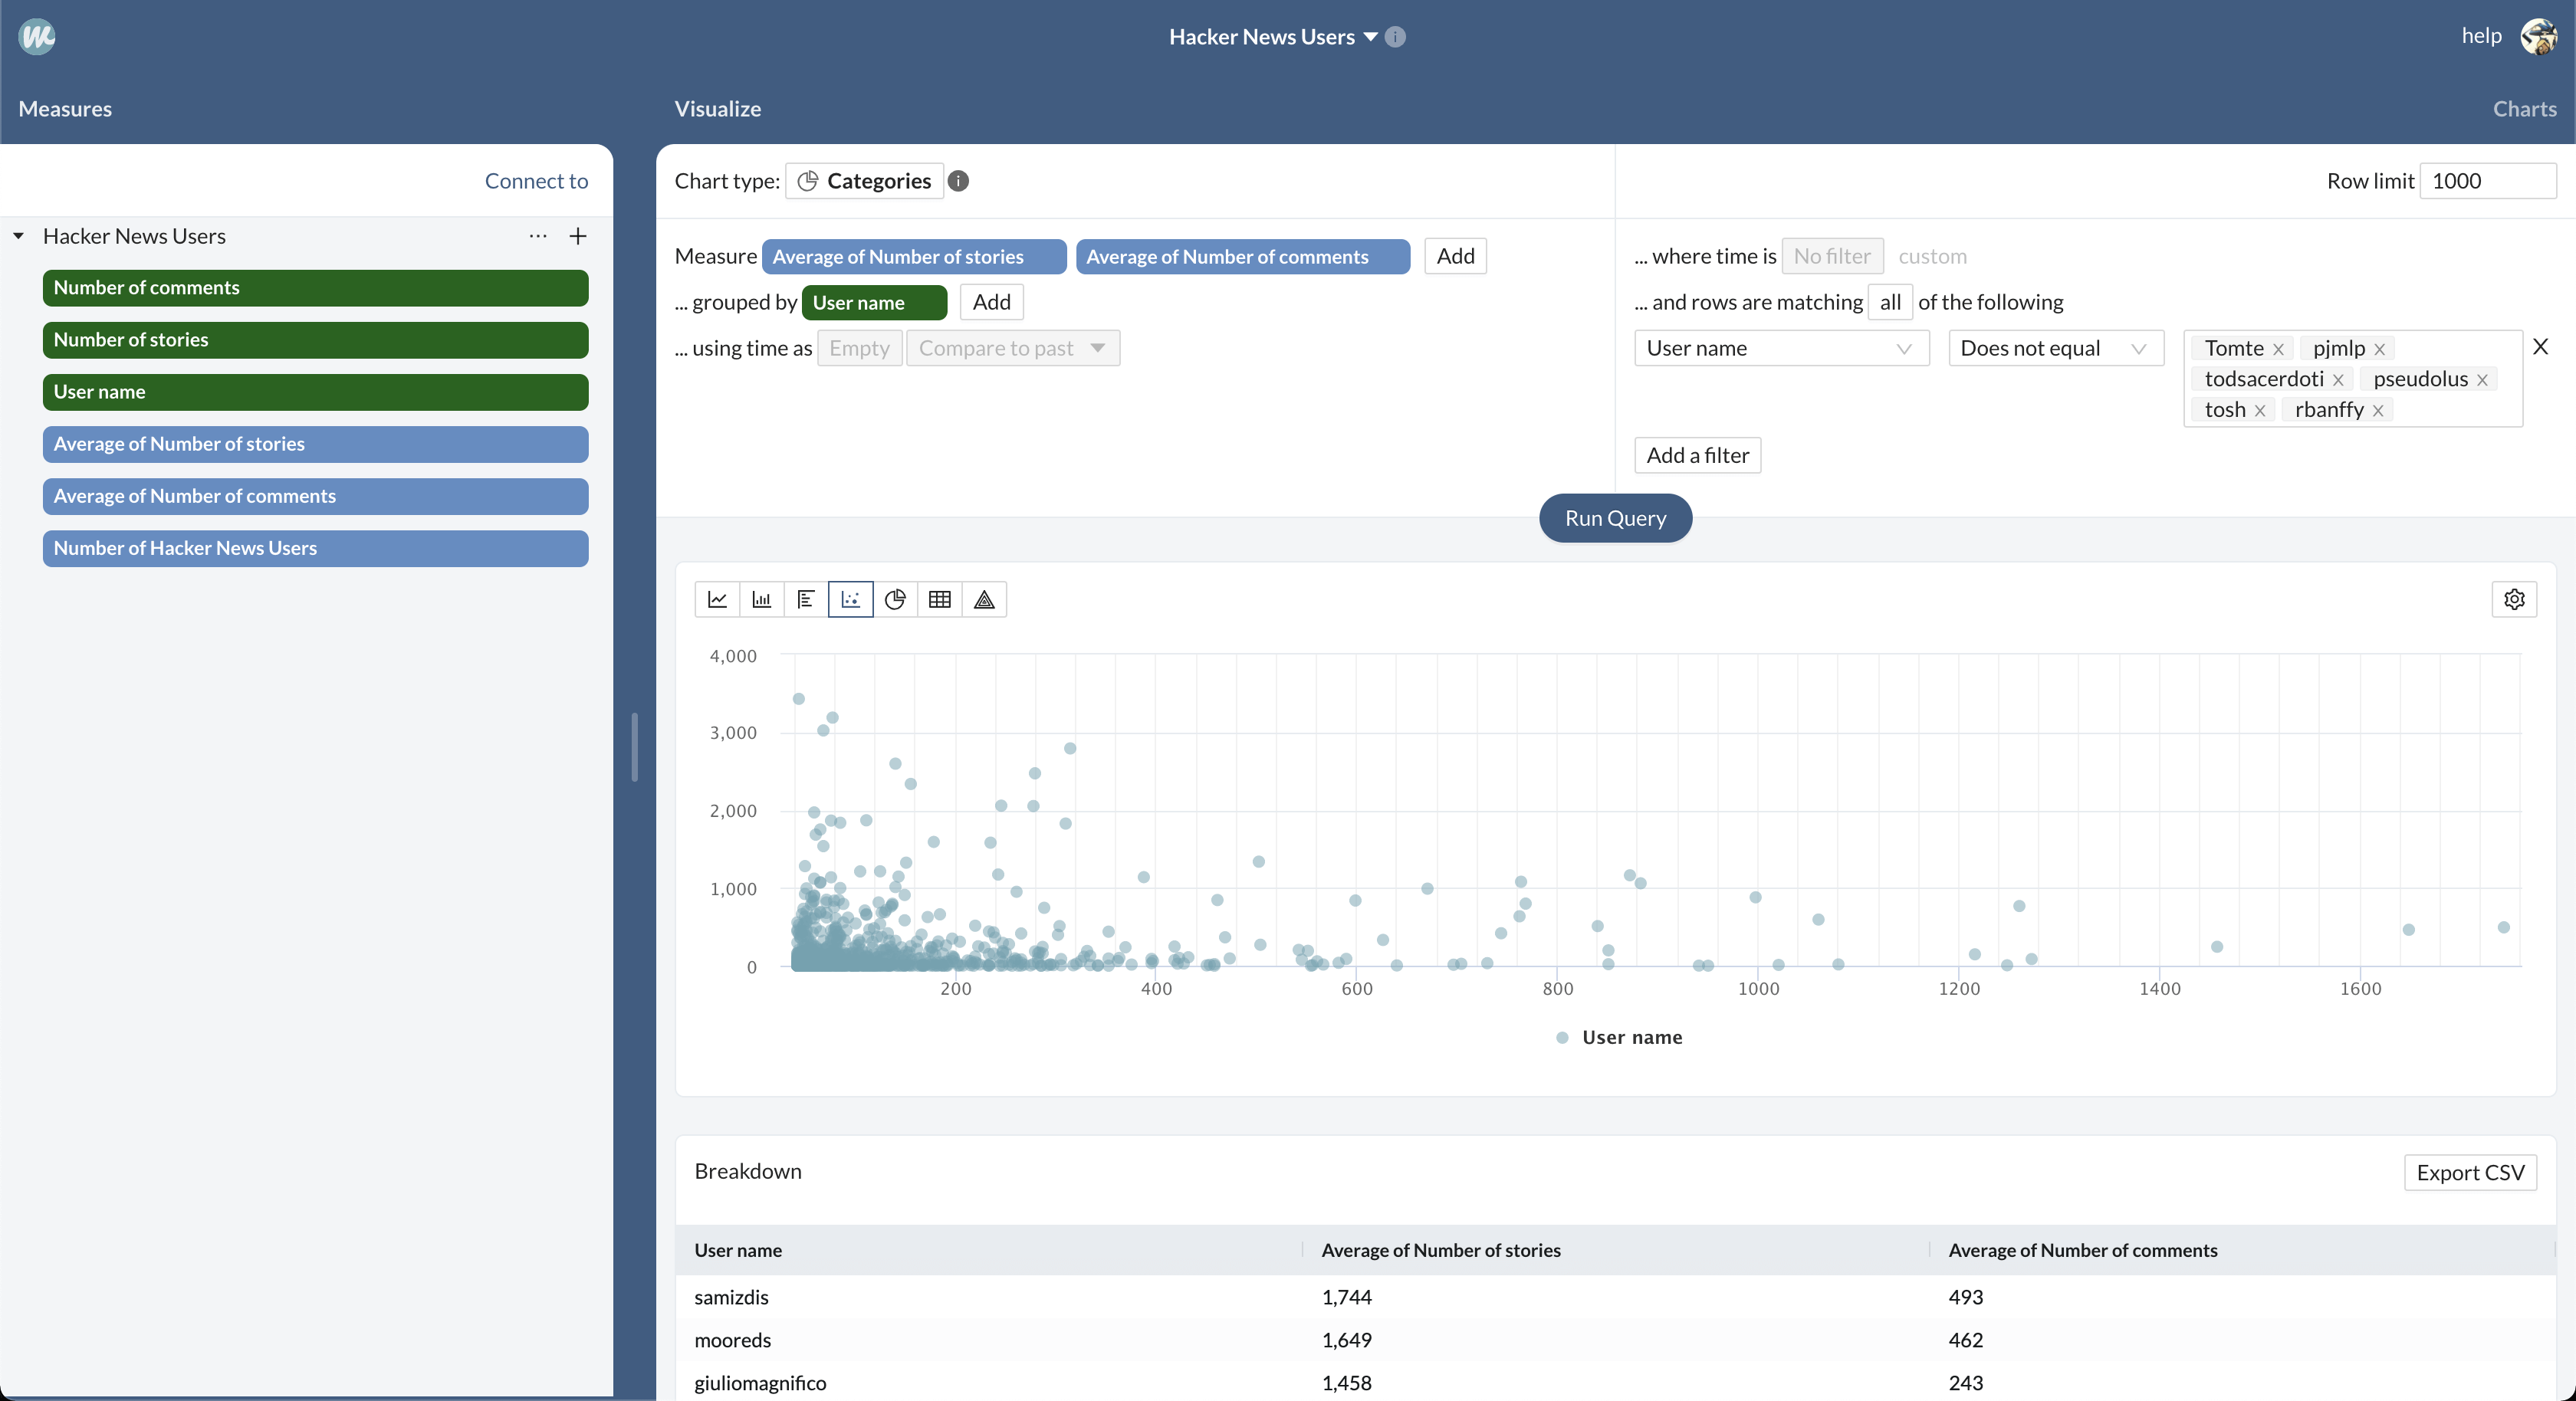Toggle the User name legend entry

(x=1620, y=1037)
